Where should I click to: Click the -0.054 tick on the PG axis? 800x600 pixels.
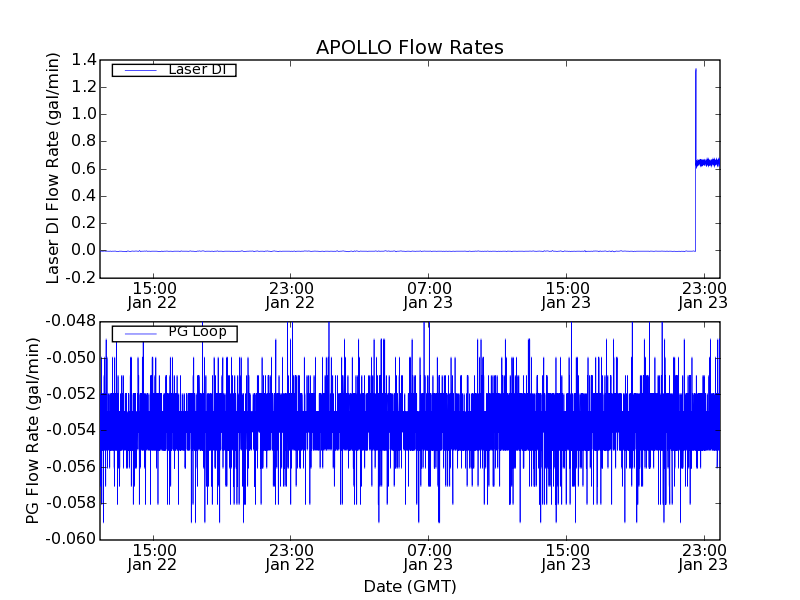70,430
